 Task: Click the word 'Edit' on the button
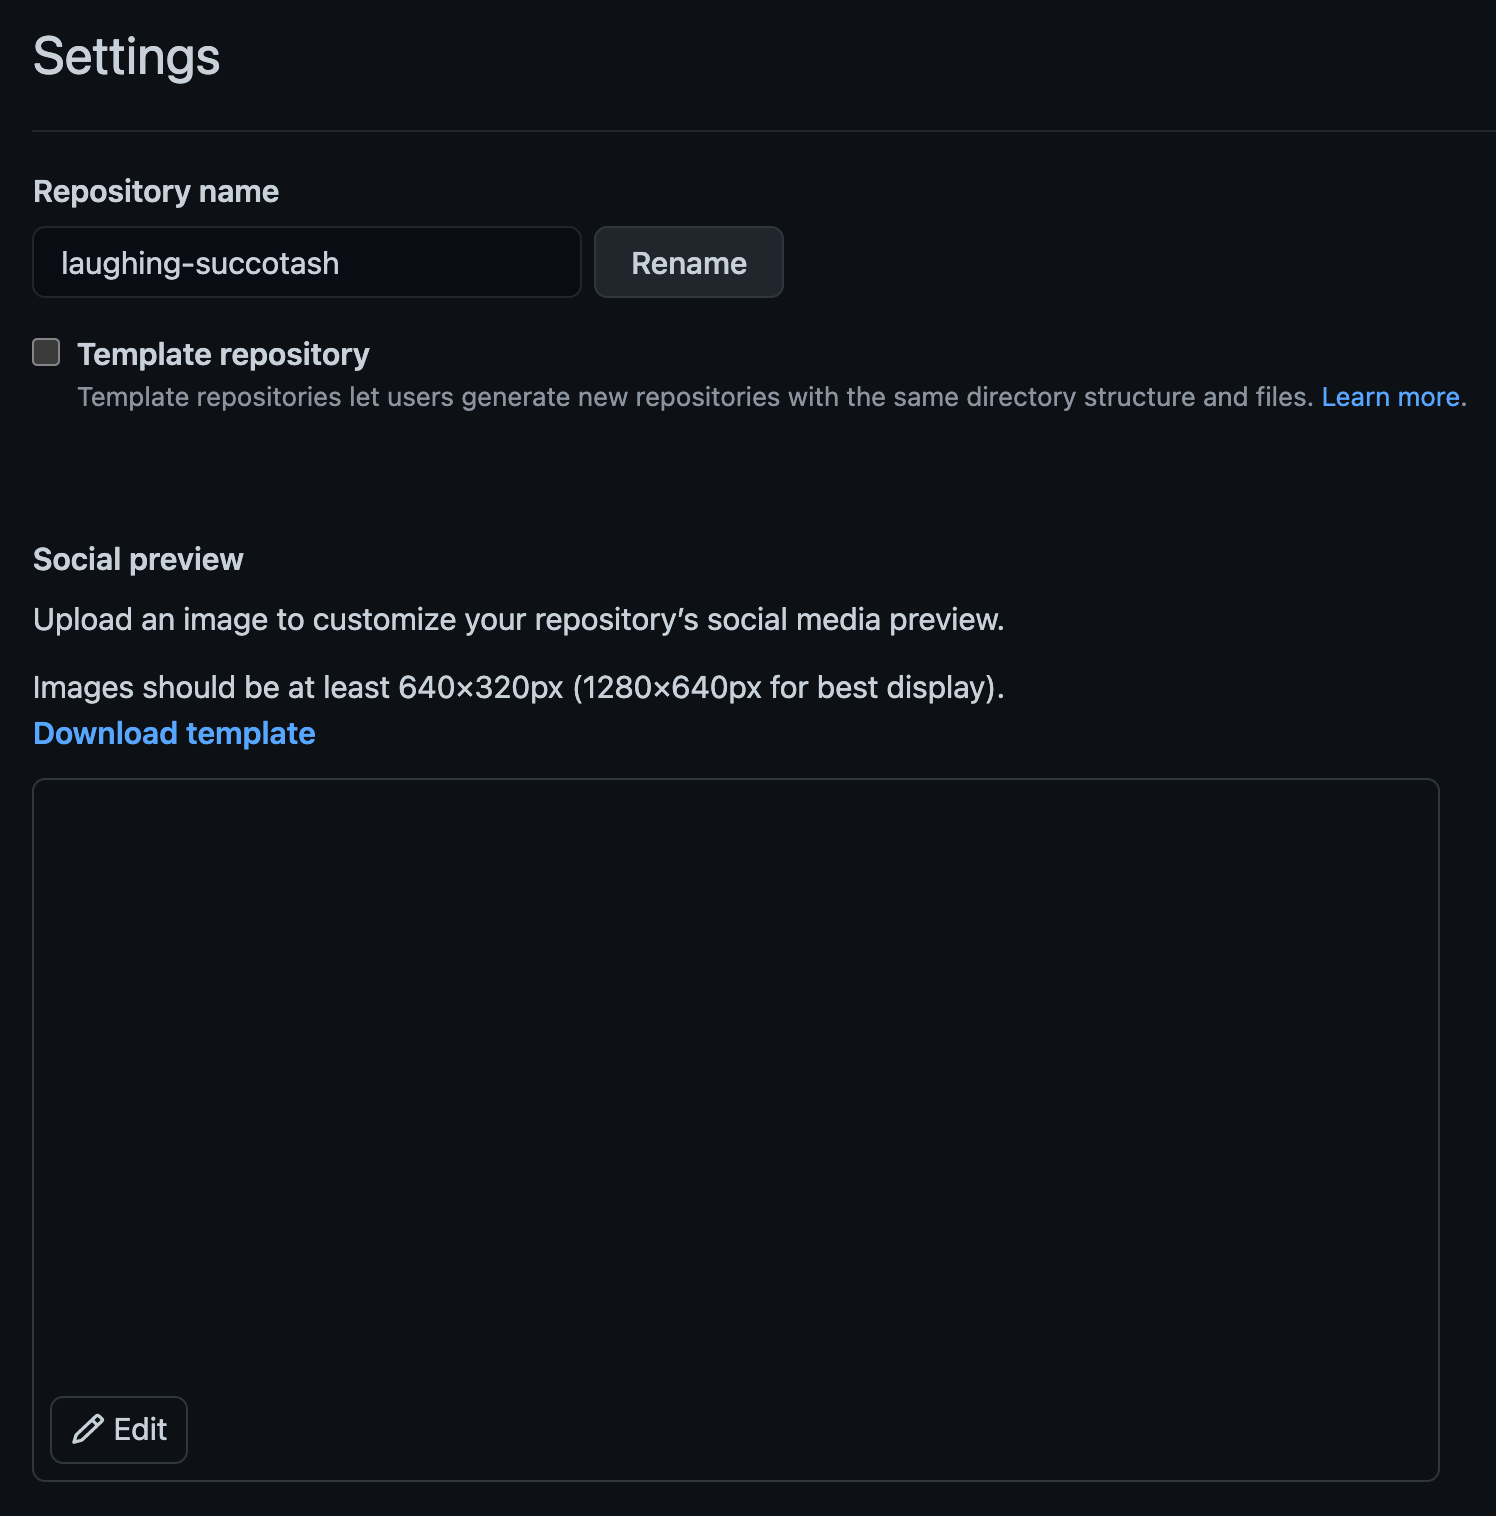(x=140, y=1429)
